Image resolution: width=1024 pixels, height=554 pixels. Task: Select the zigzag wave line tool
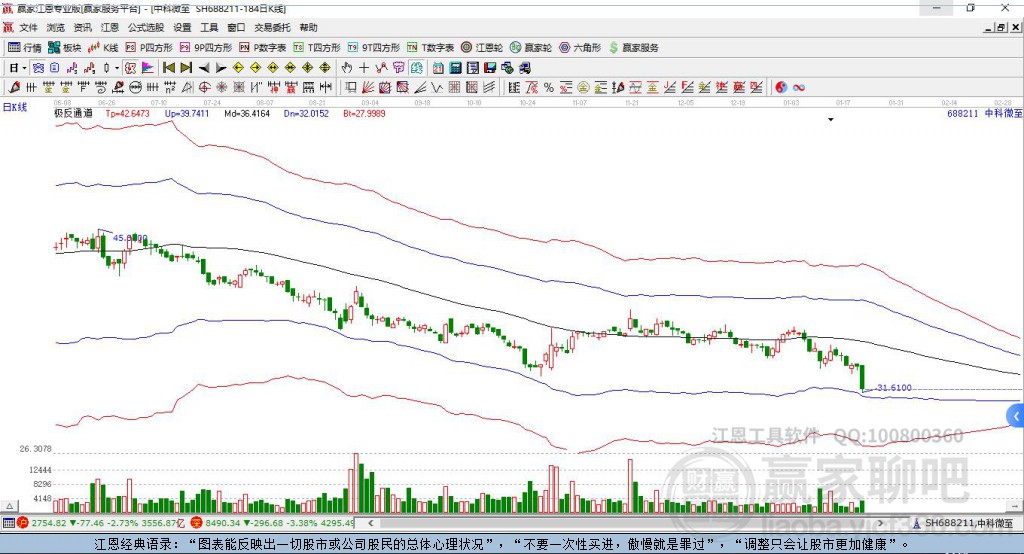pyautogui.click(x=437, y=88)
